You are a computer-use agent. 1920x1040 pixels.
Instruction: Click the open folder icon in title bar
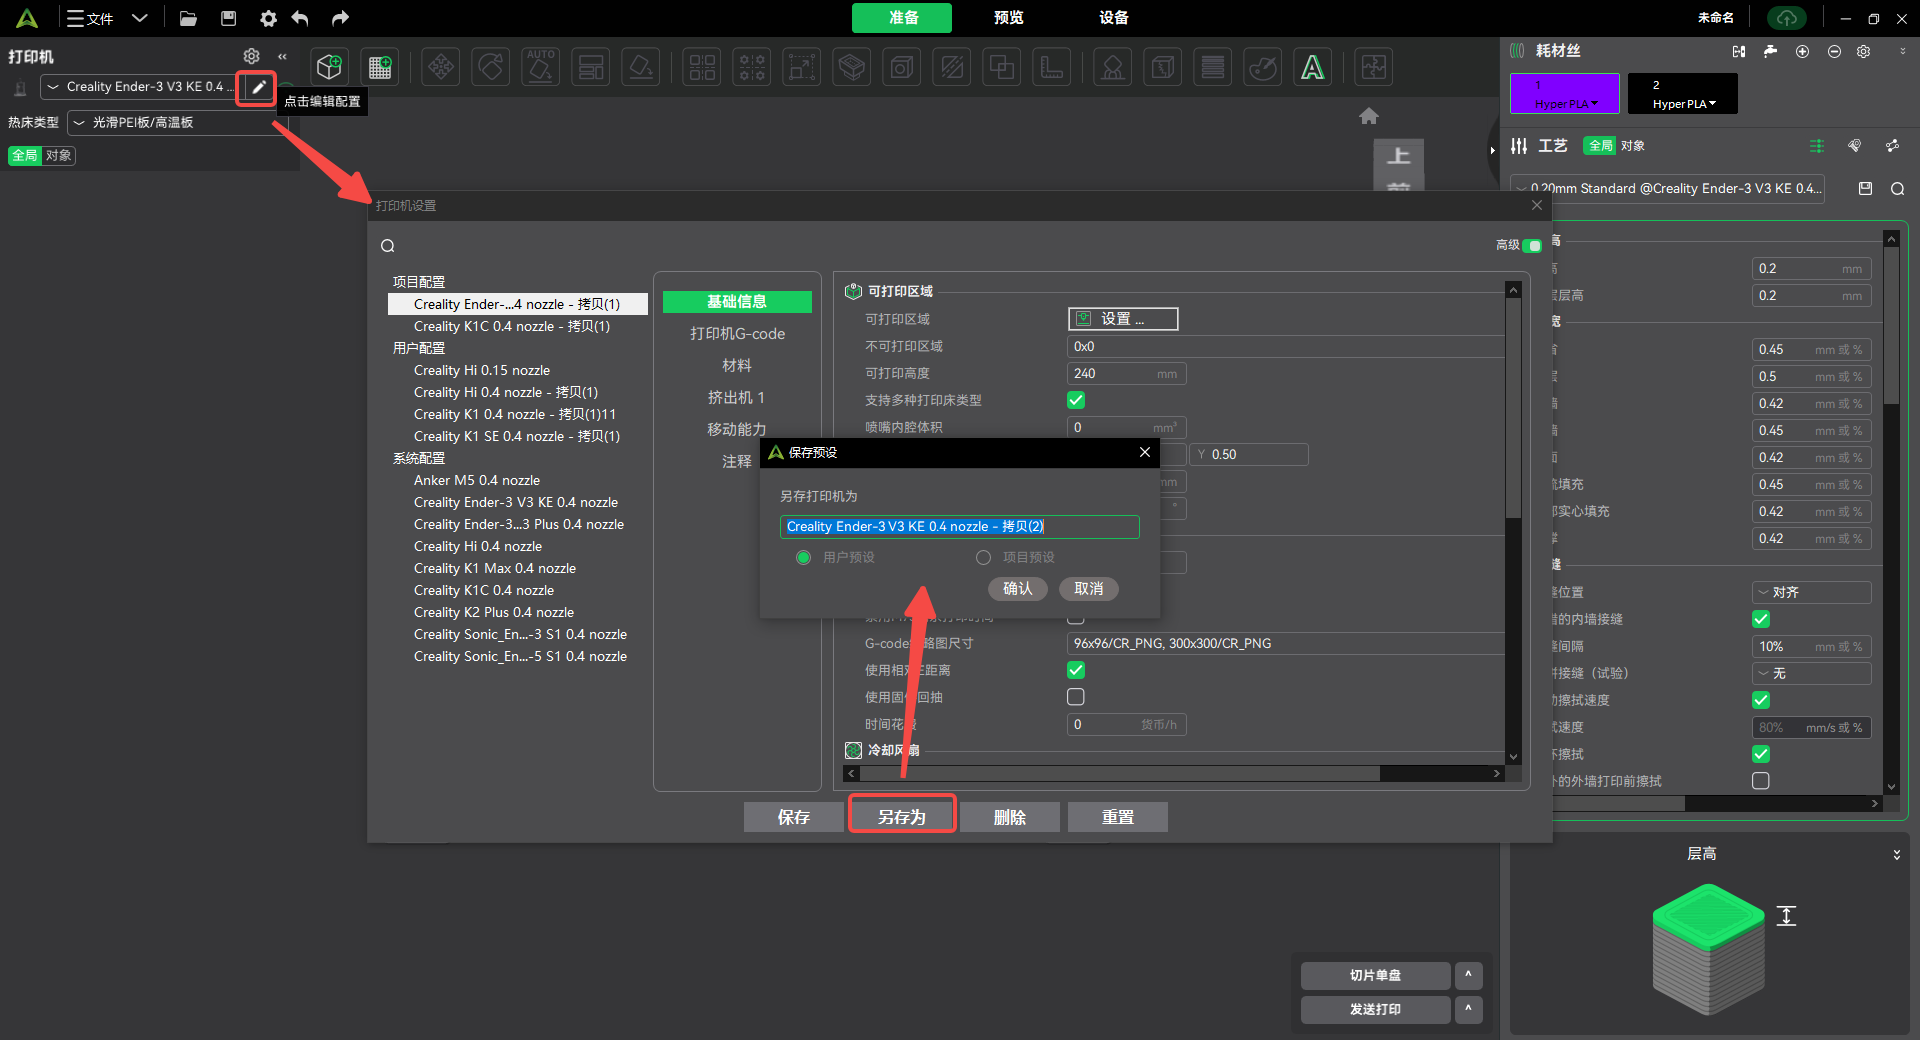pyautogui.click(x=188, y=18)
